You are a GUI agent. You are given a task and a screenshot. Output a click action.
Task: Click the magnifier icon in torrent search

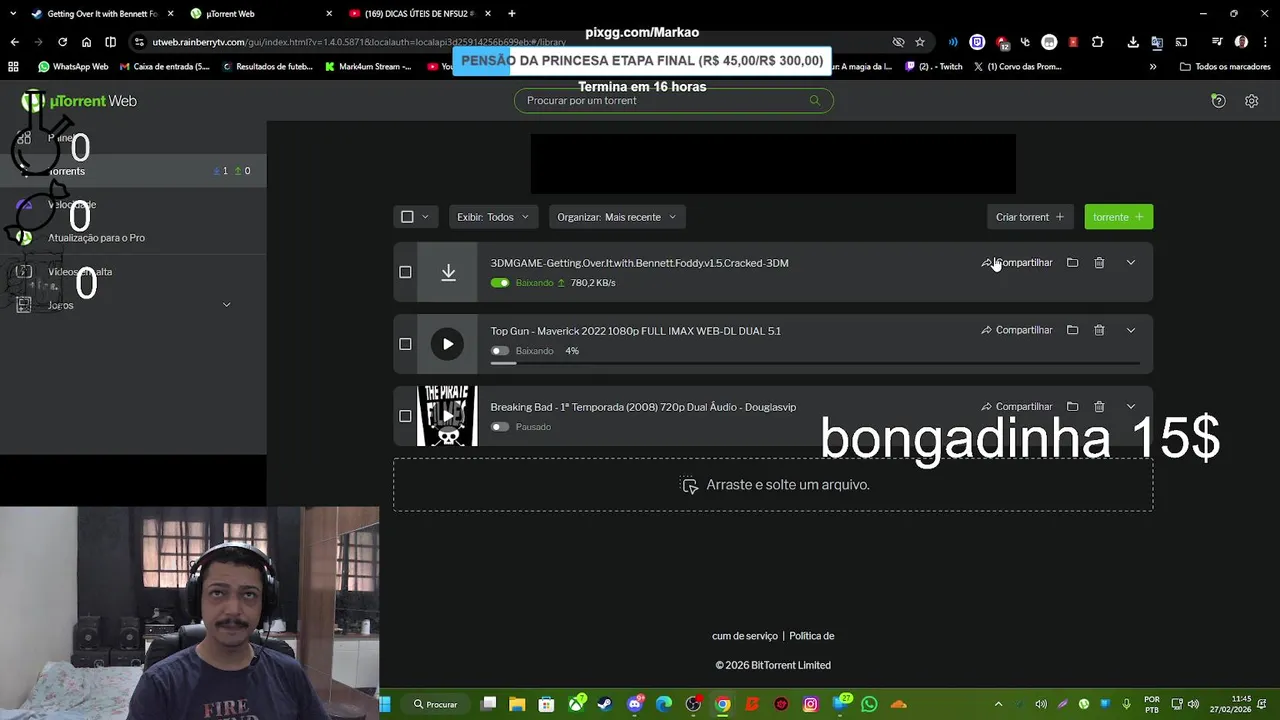point(814,100)
